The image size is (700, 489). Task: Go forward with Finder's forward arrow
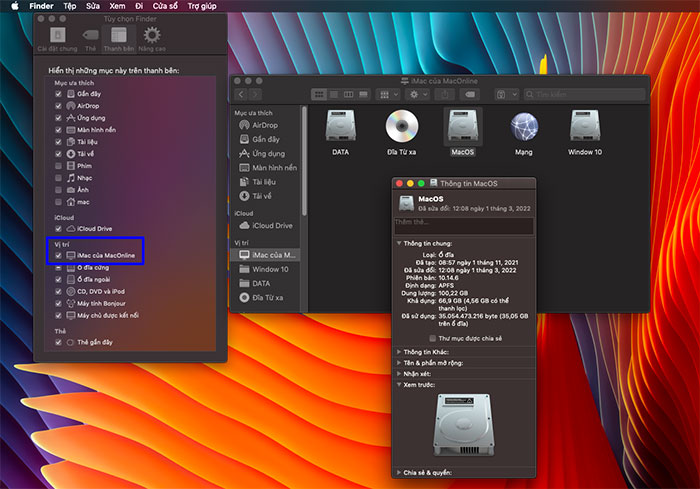[x=255, y=94]
